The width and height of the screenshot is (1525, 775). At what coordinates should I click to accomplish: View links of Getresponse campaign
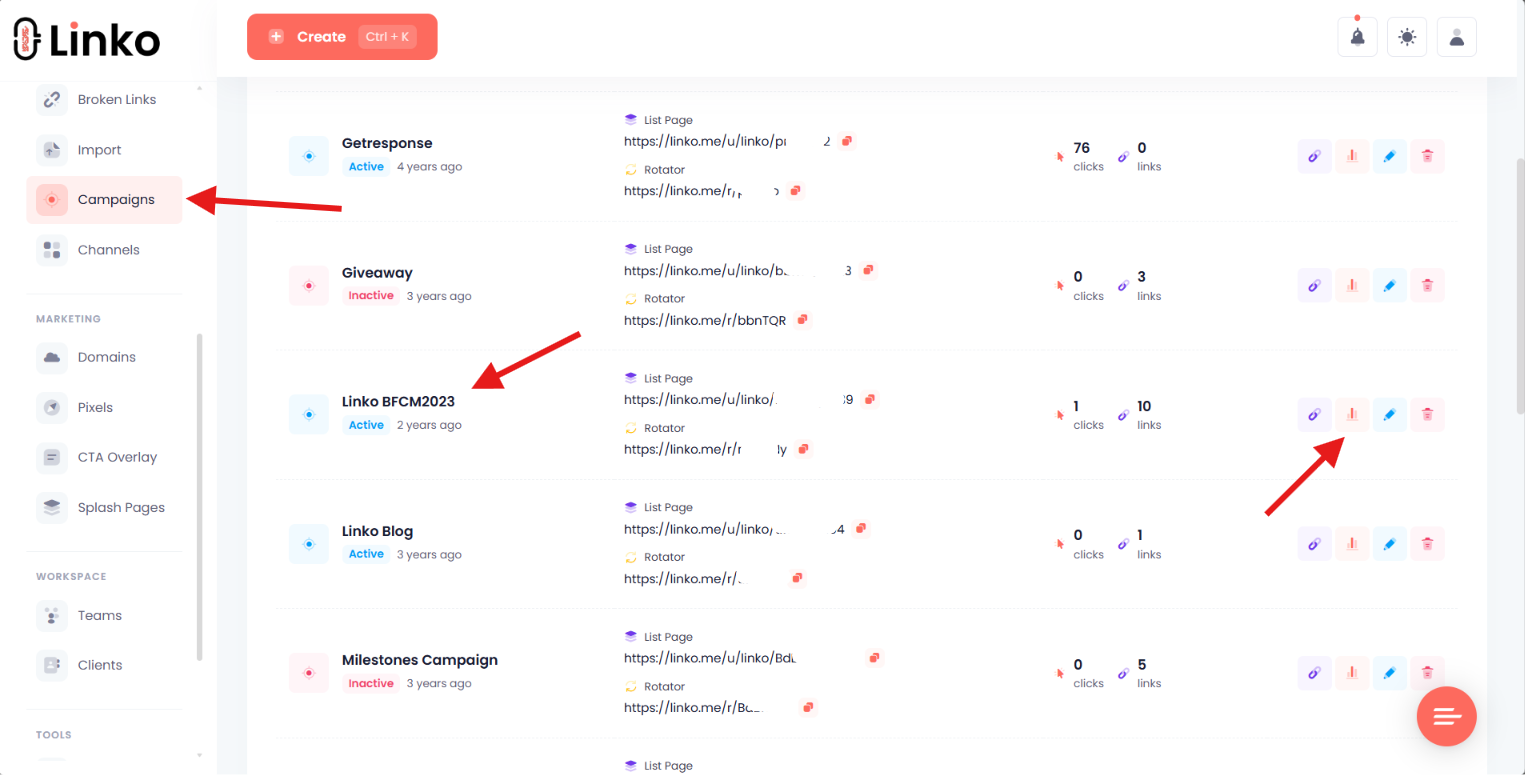tap(1314, 156)
